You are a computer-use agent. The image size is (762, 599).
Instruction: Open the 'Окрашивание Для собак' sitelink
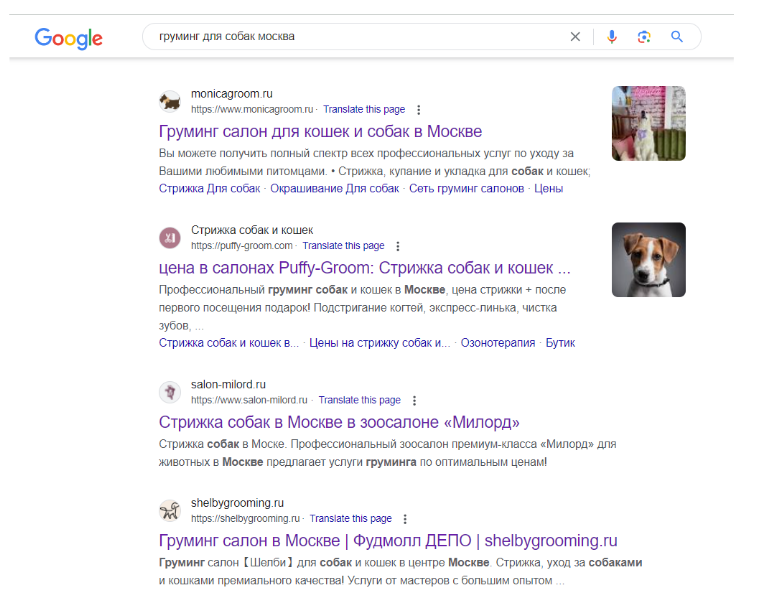334,188
